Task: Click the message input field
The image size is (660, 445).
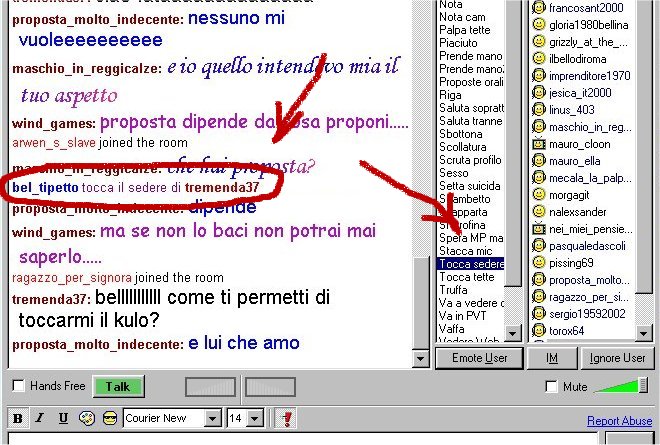Action: pyautogui.click(x=303, y=438)
